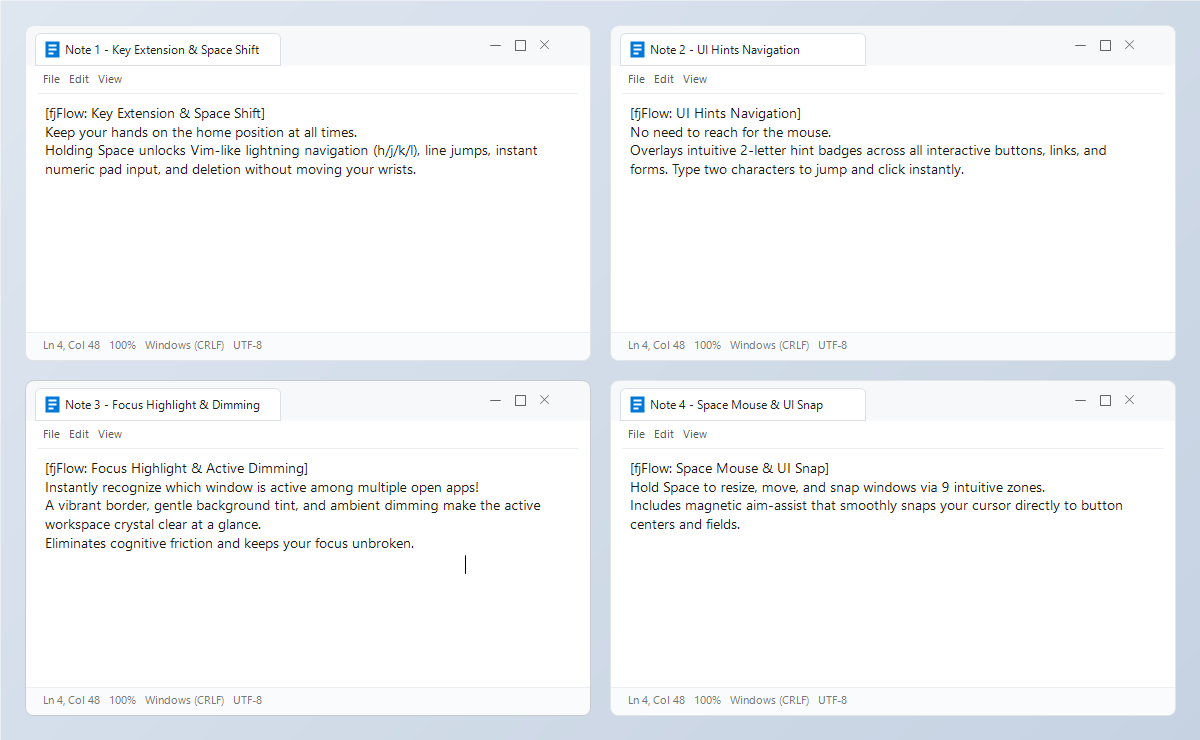Click the line Instantly recognize which window is active
The height and width of the screenshot is (740, 1200).
262,487
